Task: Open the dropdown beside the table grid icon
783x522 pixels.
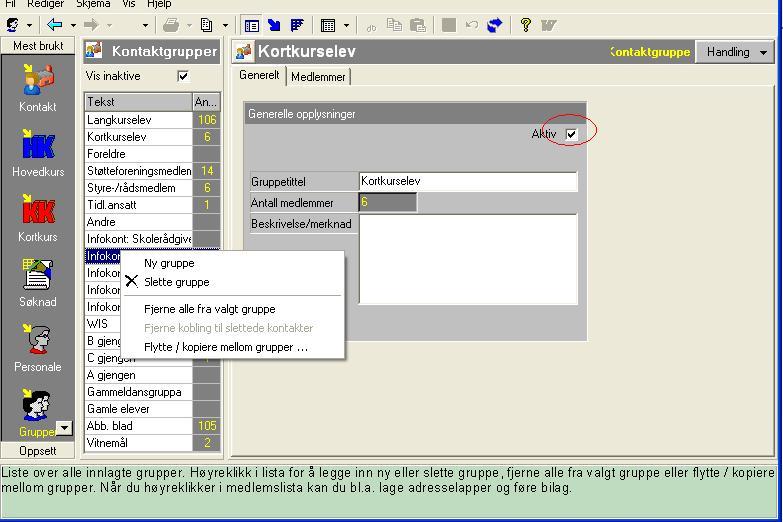Action: pyautogui.click(x=346, y=25)
